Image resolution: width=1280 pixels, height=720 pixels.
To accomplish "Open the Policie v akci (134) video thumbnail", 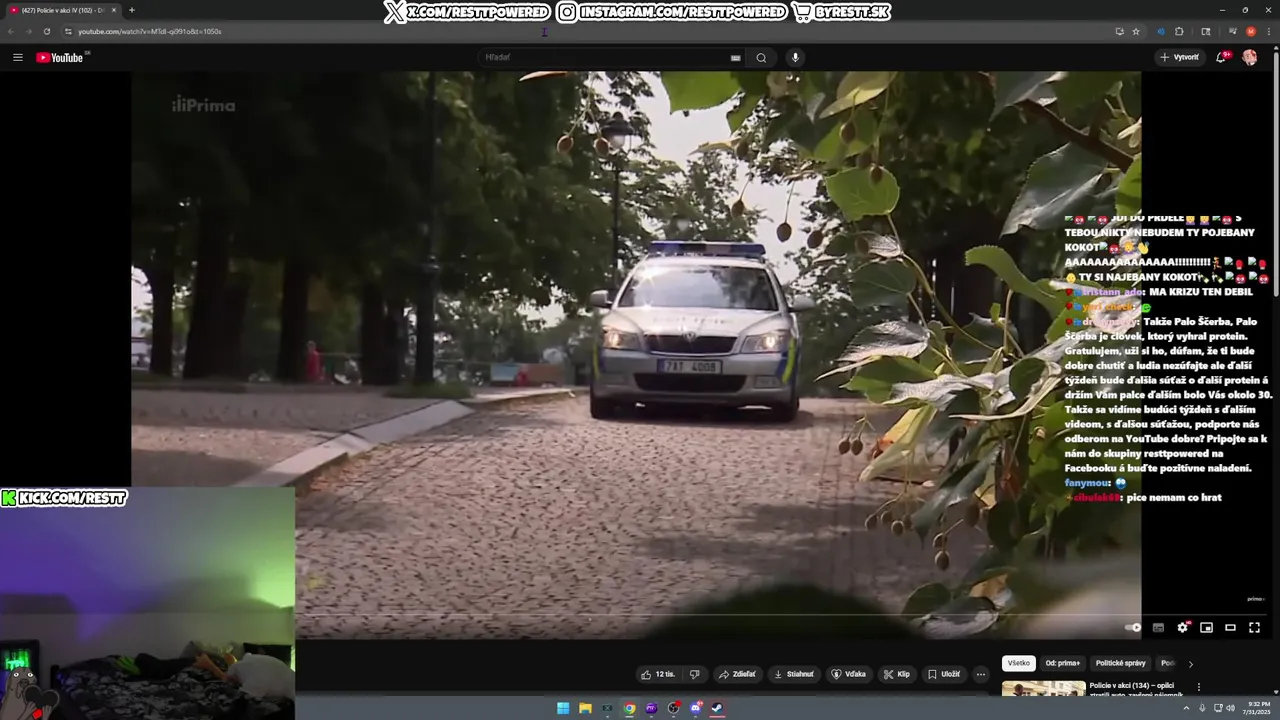I will pyautogui.click(x=1043, y=688).
